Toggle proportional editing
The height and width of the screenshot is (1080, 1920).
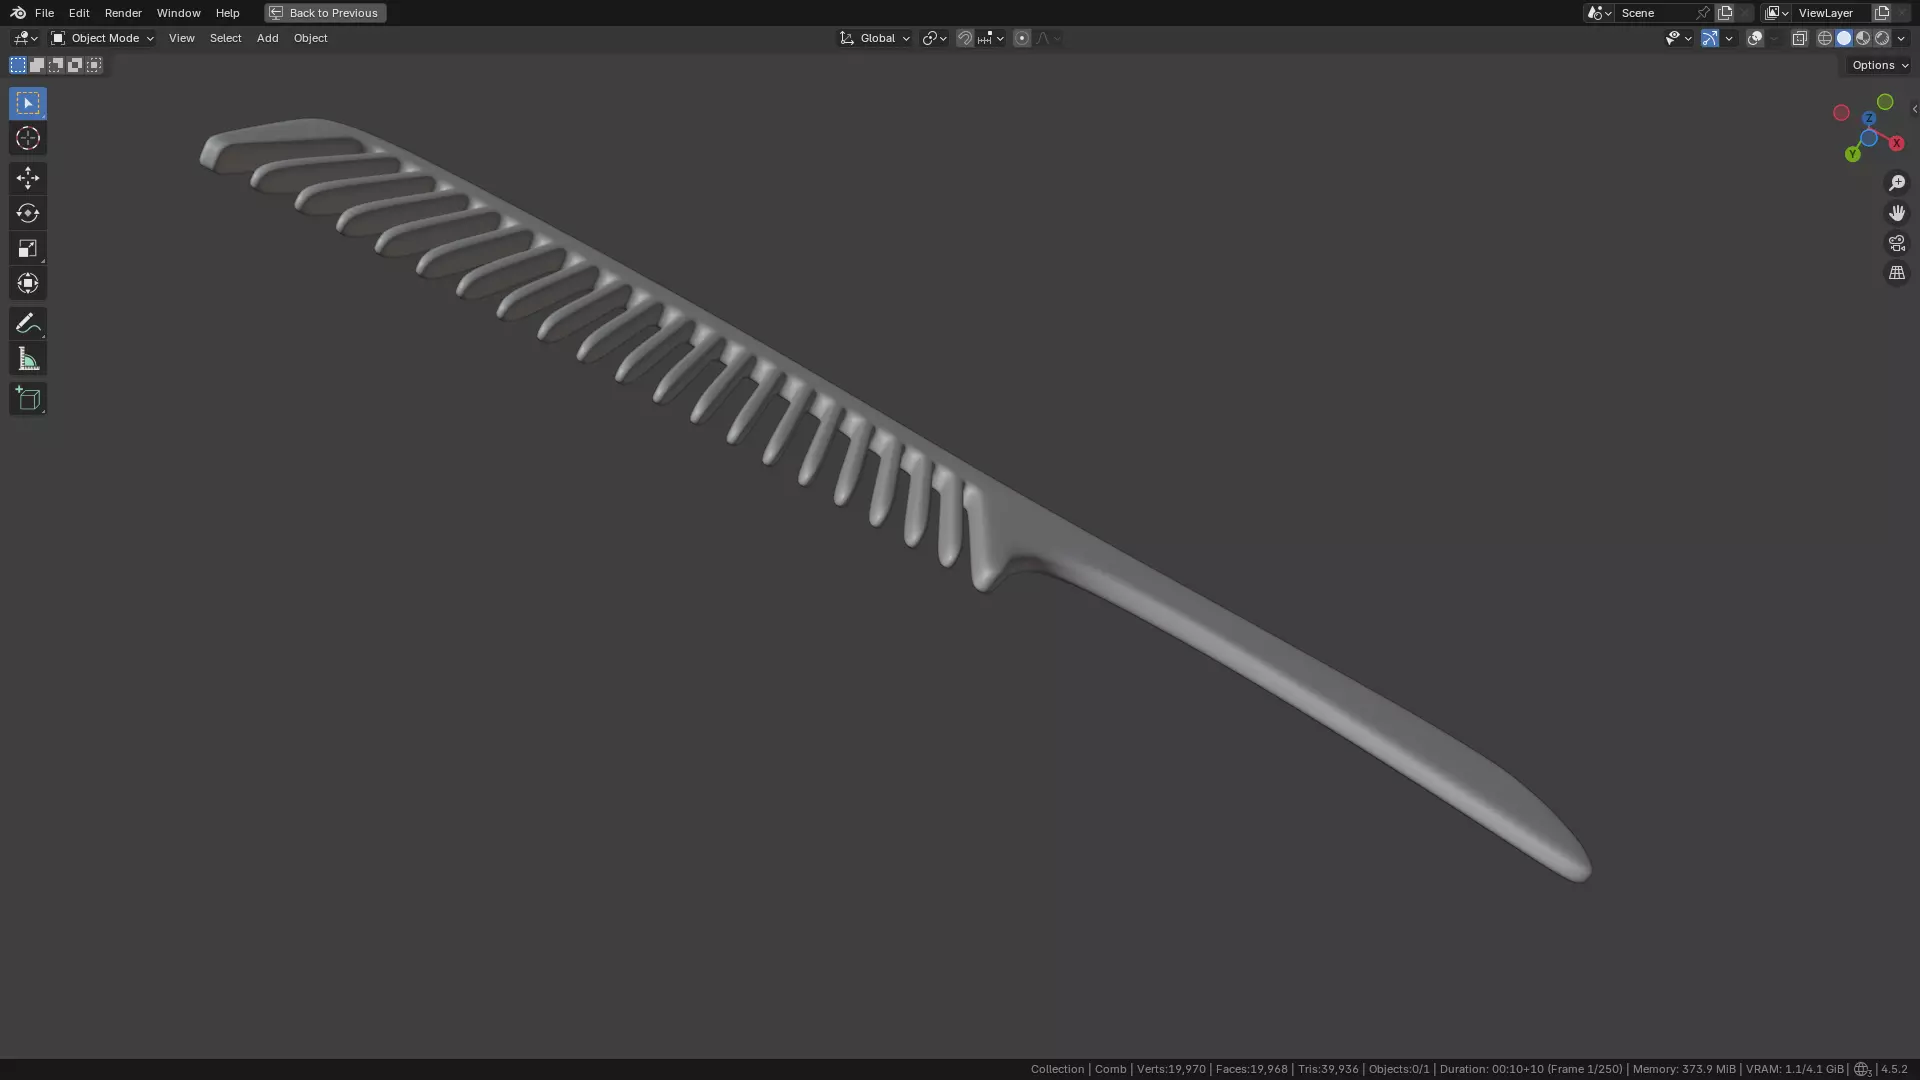(1022, 38)
